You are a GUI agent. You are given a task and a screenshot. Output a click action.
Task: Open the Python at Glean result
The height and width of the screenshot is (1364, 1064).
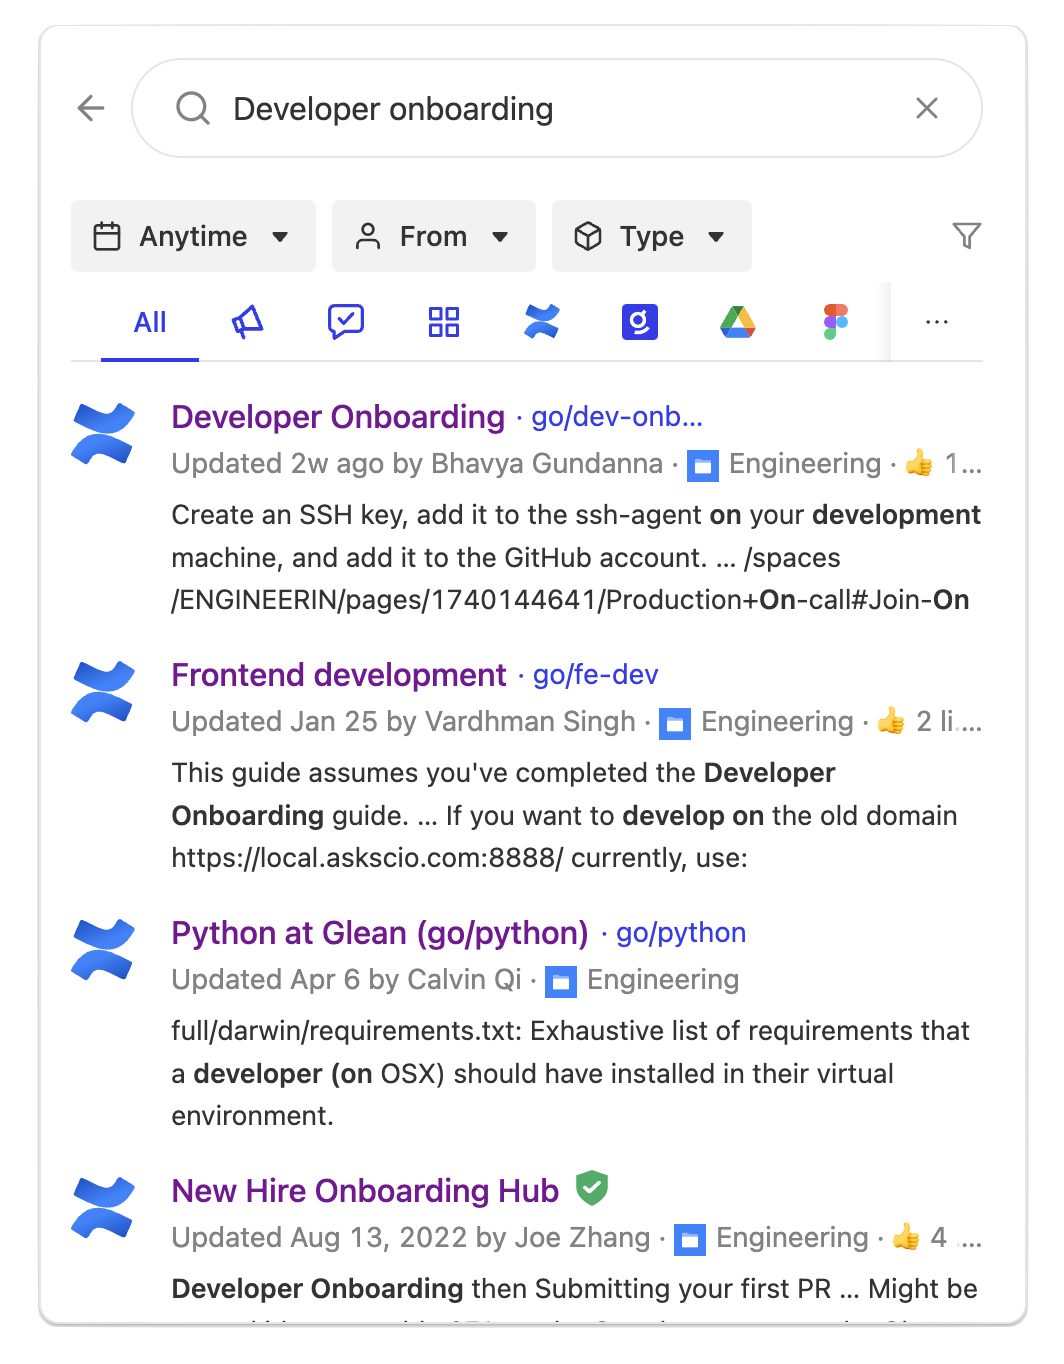pos(379,933)
